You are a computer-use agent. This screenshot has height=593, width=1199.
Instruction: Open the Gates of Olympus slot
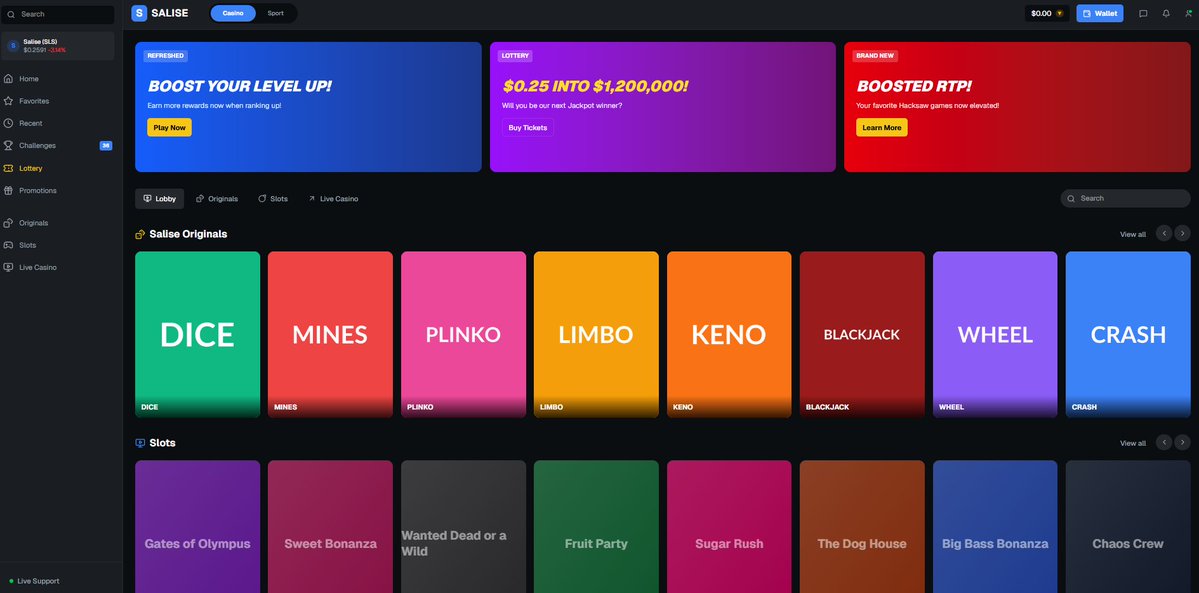[197, 526]
